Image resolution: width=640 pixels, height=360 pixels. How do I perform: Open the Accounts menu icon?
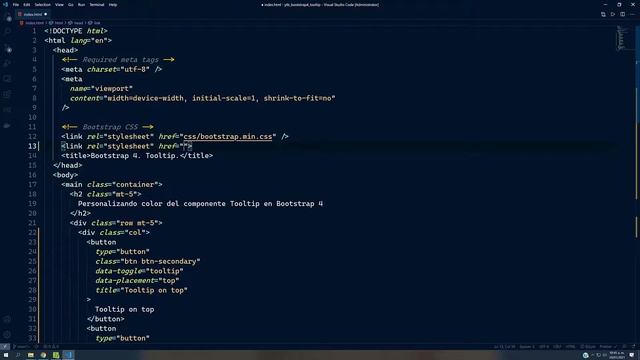click(x=7, y=320)
